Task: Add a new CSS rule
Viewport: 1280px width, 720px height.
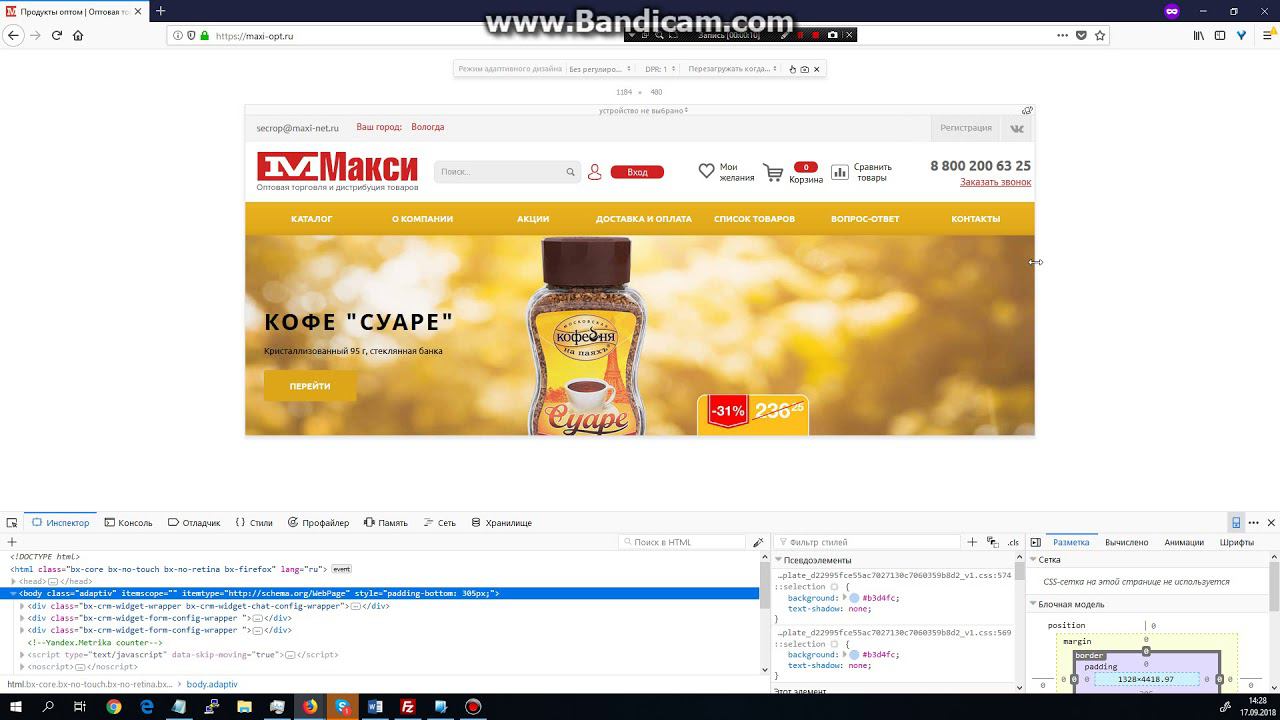Action: coord(972,542)
